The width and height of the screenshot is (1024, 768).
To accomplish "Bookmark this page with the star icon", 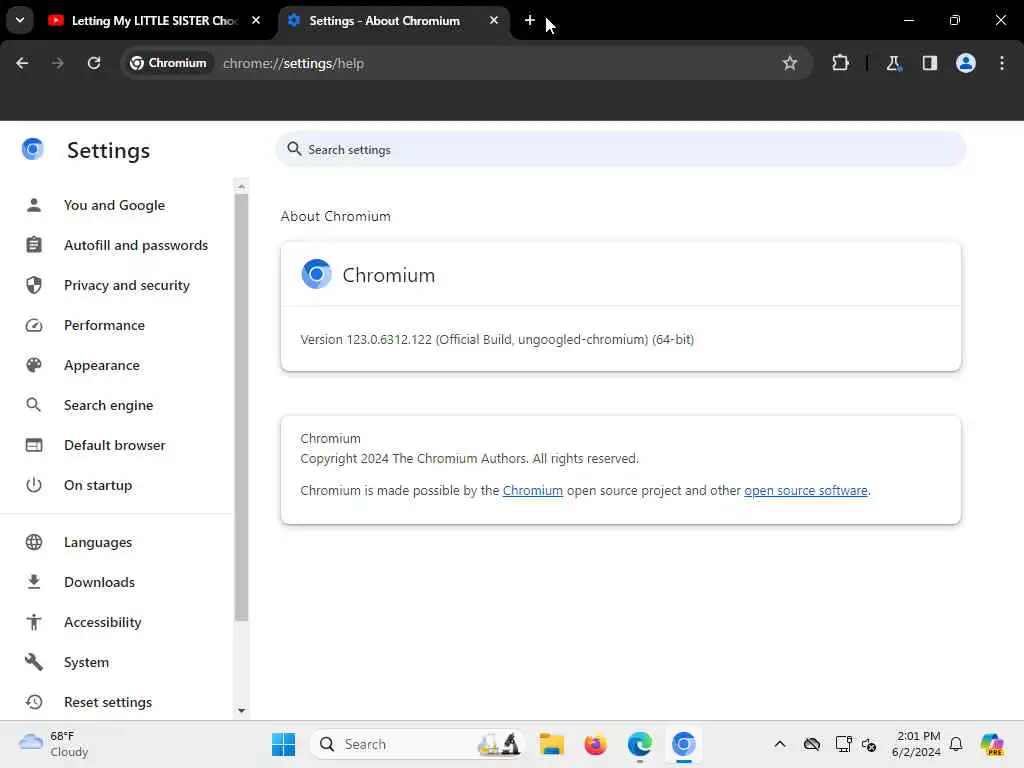I will [790, 63].
